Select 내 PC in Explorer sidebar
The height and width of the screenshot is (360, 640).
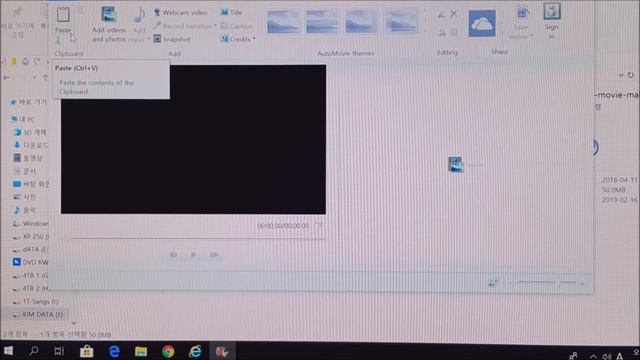click(x=23, y=119)
